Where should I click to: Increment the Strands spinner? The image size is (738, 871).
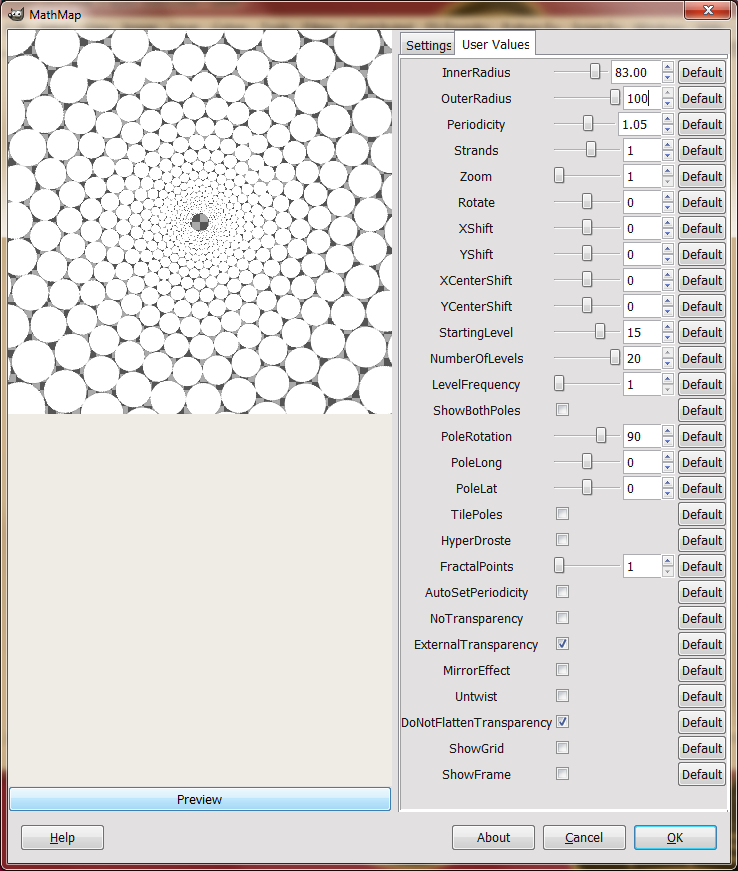tap(667, 145)
